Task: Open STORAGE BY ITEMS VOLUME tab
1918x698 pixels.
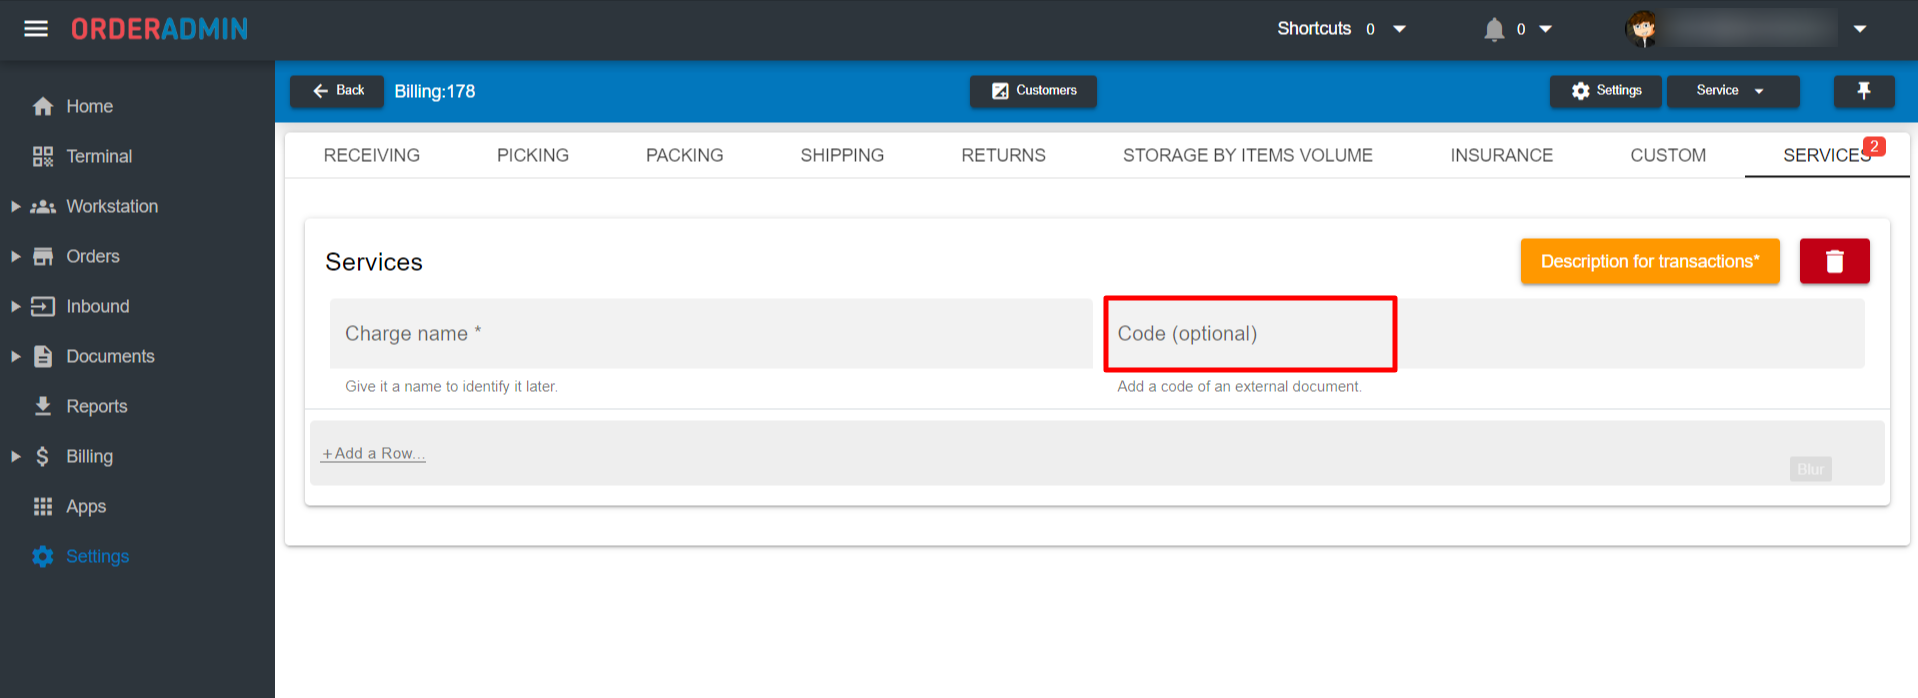Action: [1248, 155]
